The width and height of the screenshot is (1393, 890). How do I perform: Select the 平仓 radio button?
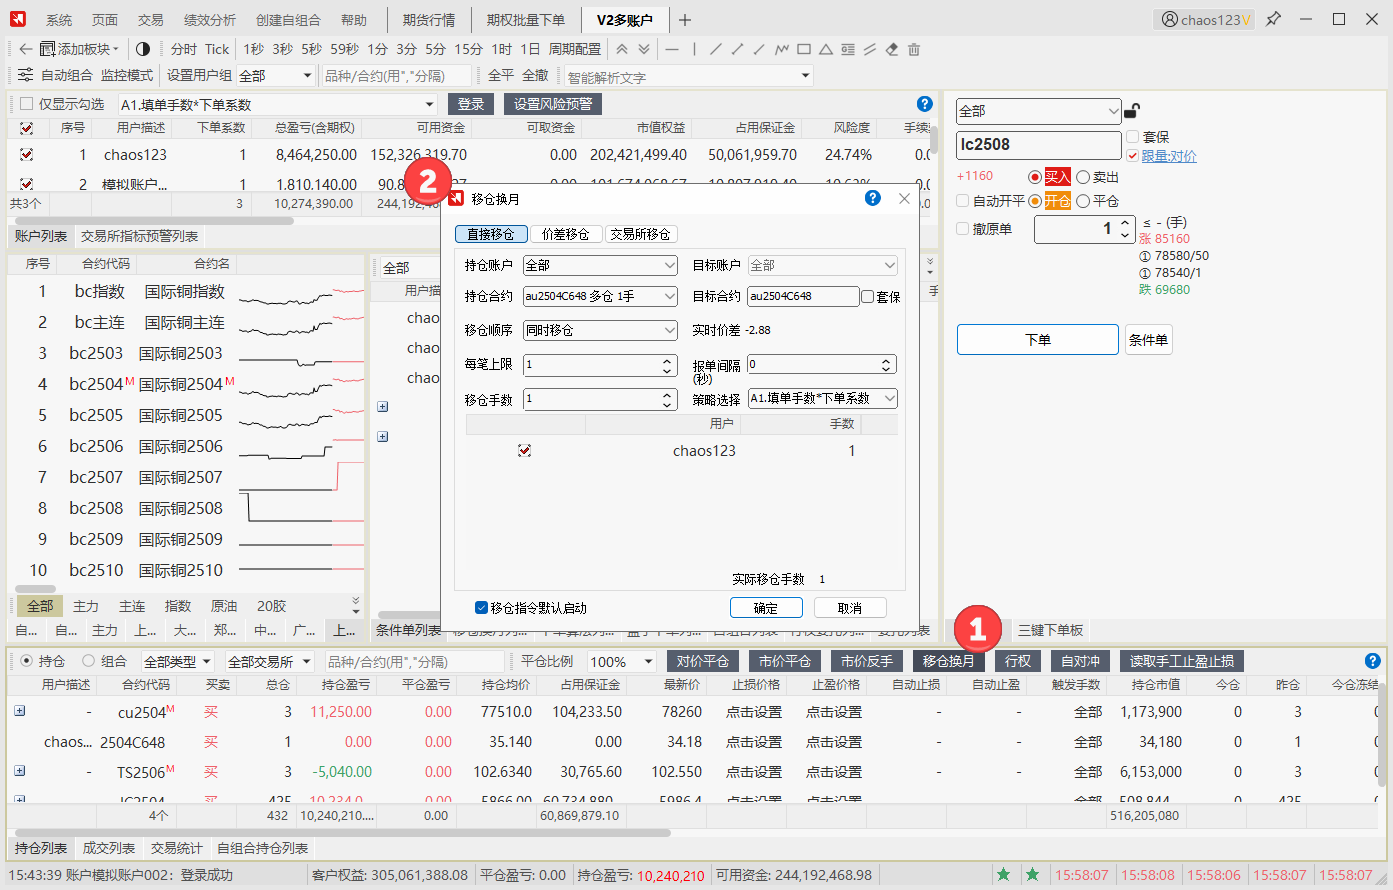point(1083,201)
